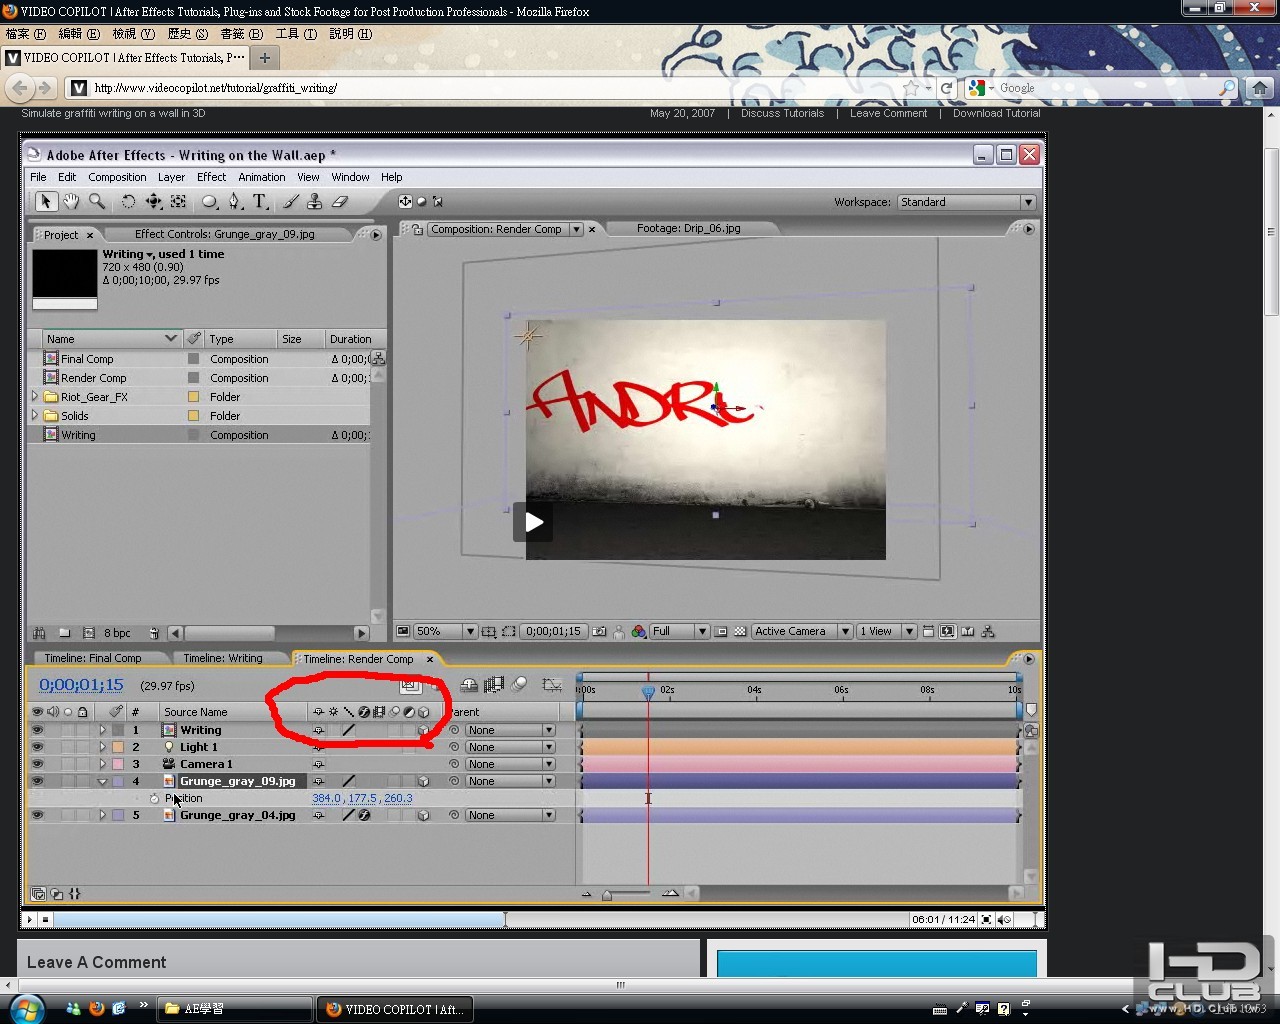Select the Pan Behind tool
The width and height of the screenshot is (1280, 1024).
[179, 202]
